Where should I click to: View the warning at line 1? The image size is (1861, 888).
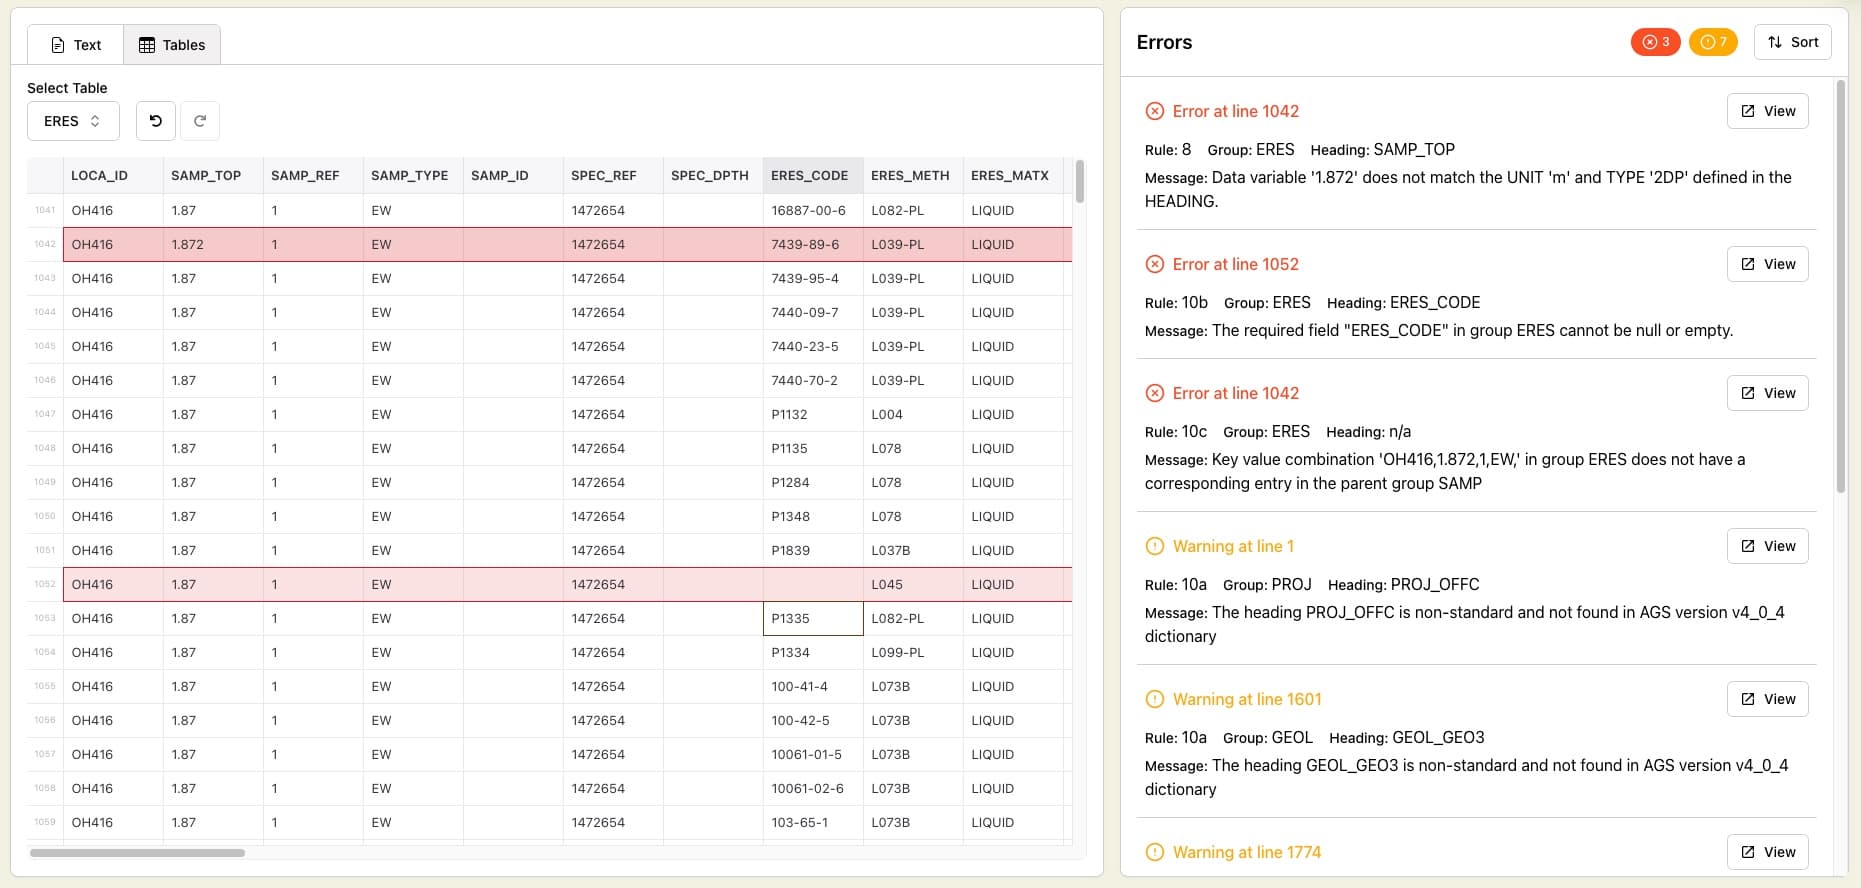pyautogui.click(x=1768, y=546)
